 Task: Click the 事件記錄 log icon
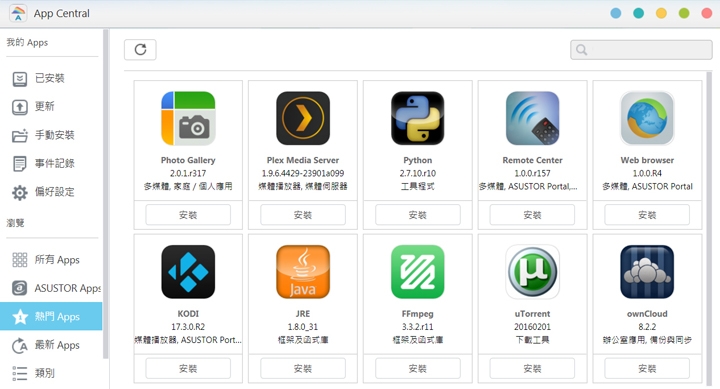point(20,164)
